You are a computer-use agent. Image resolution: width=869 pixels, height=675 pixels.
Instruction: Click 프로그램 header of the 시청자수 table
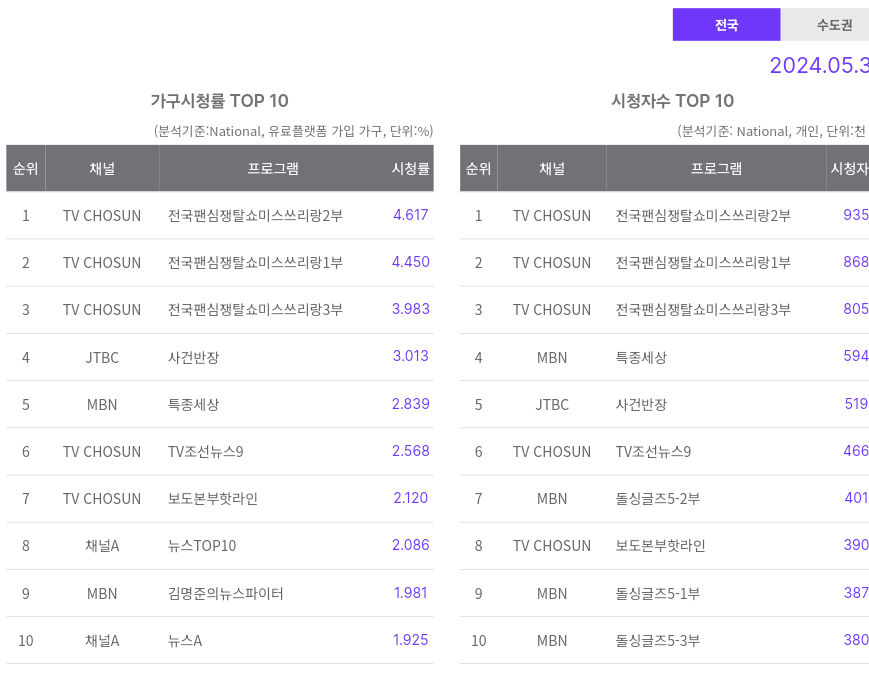click(x=716, y=168)
